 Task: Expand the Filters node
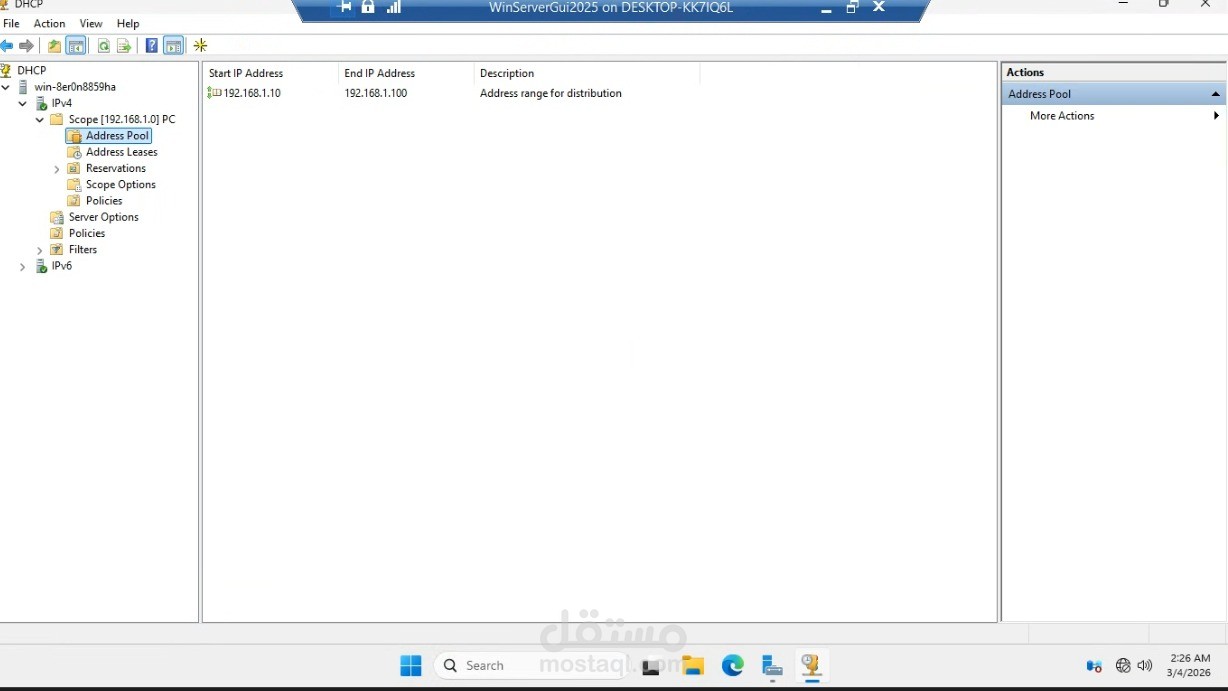[x=40, y=250]
